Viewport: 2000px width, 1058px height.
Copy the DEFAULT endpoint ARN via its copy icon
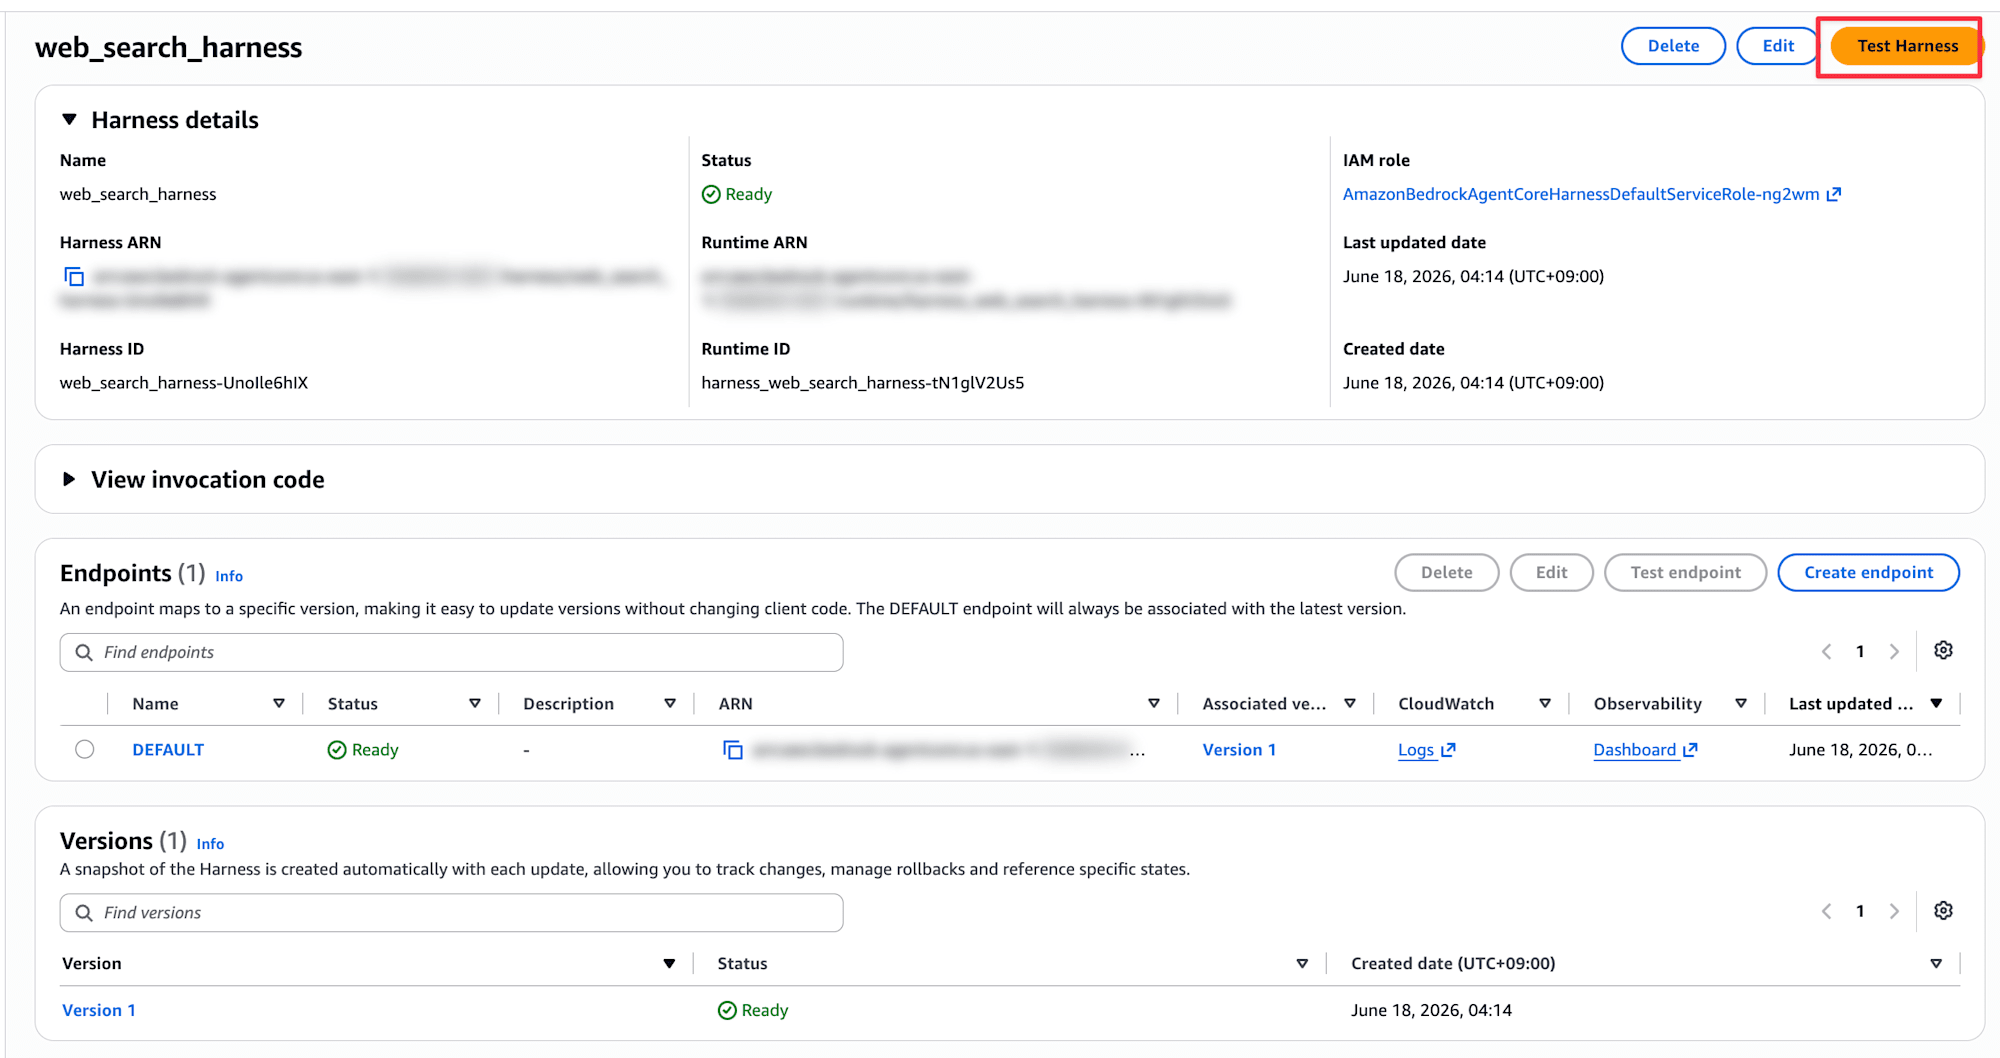pos(733,750)
